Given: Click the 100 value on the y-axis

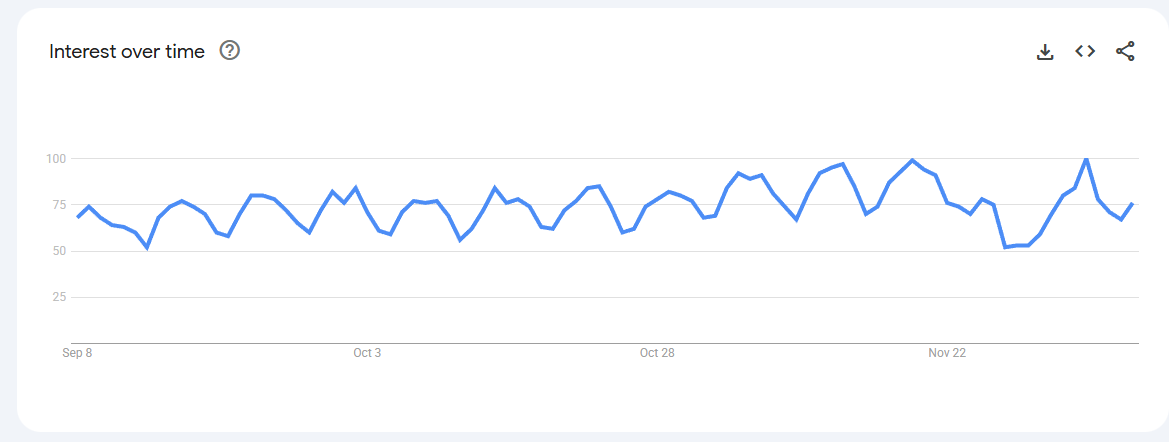Looking at the screenshot, I should point(55,158).
